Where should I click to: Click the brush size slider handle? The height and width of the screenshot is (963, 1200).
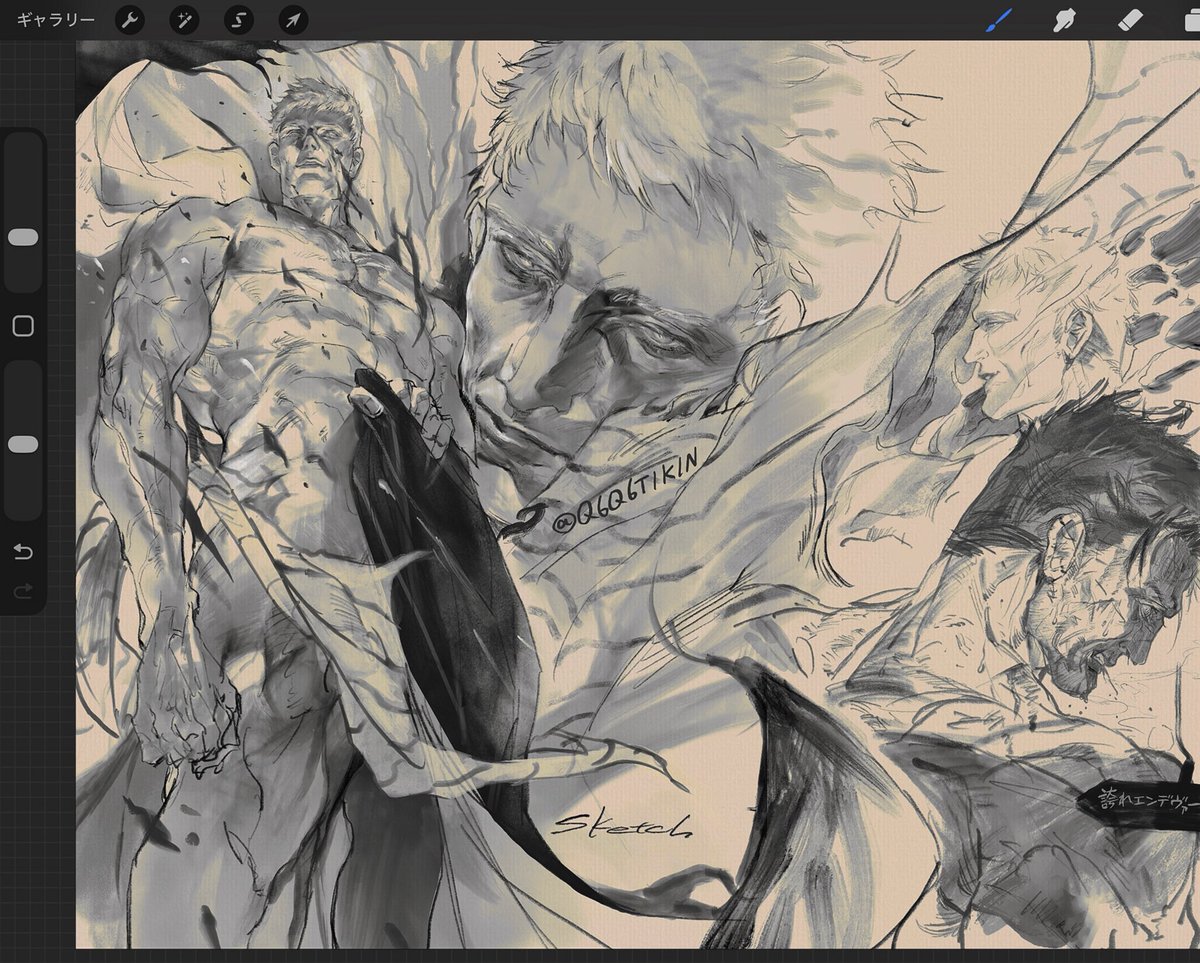pyautogui.click(x=22, y=237)
